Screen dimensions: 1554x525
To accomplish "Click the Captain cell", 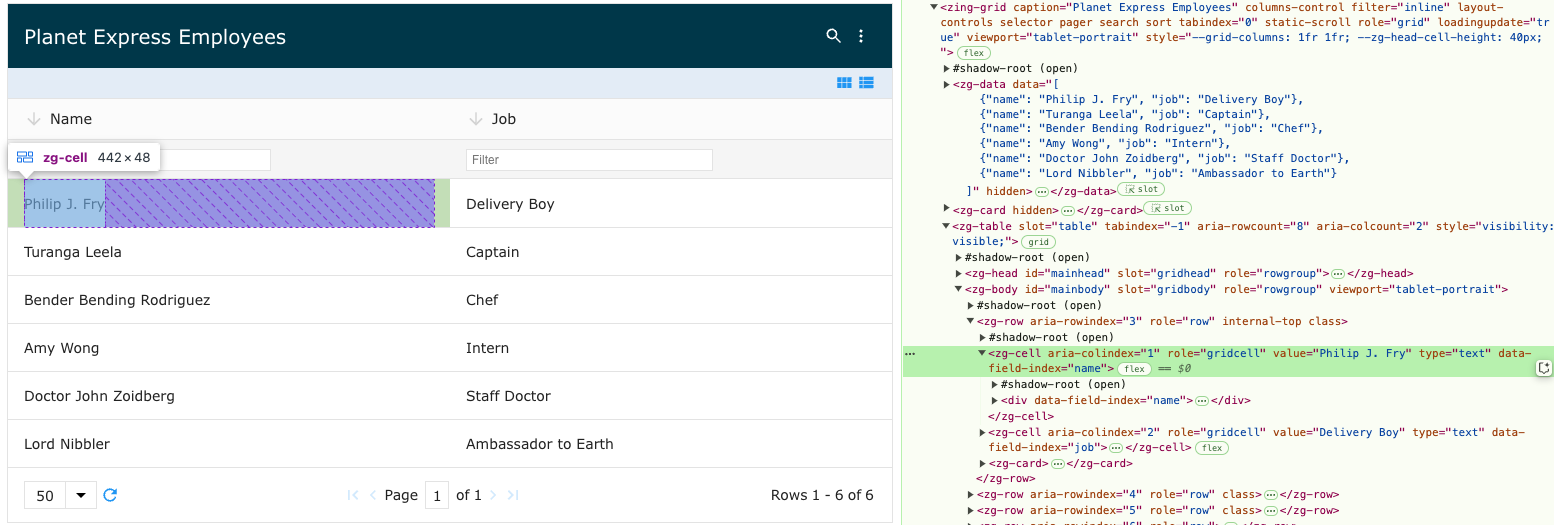I will click(x=671, y=252).
